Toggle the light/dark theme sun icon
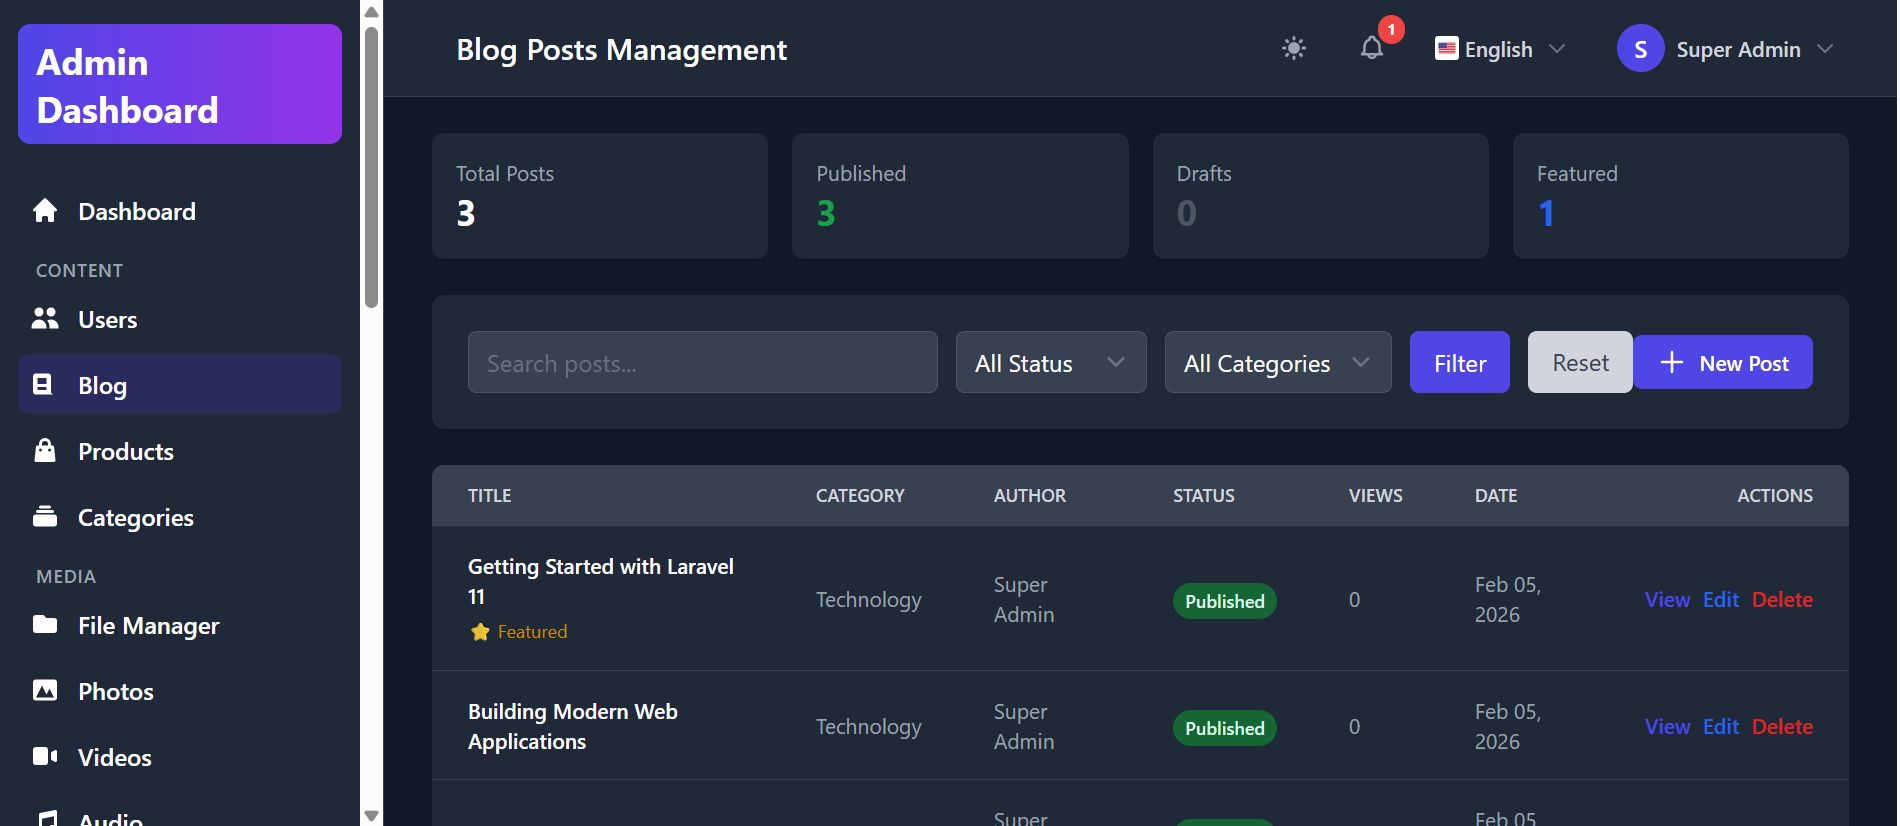Viewport: 1900px width, 826px height. [1293, 49]
